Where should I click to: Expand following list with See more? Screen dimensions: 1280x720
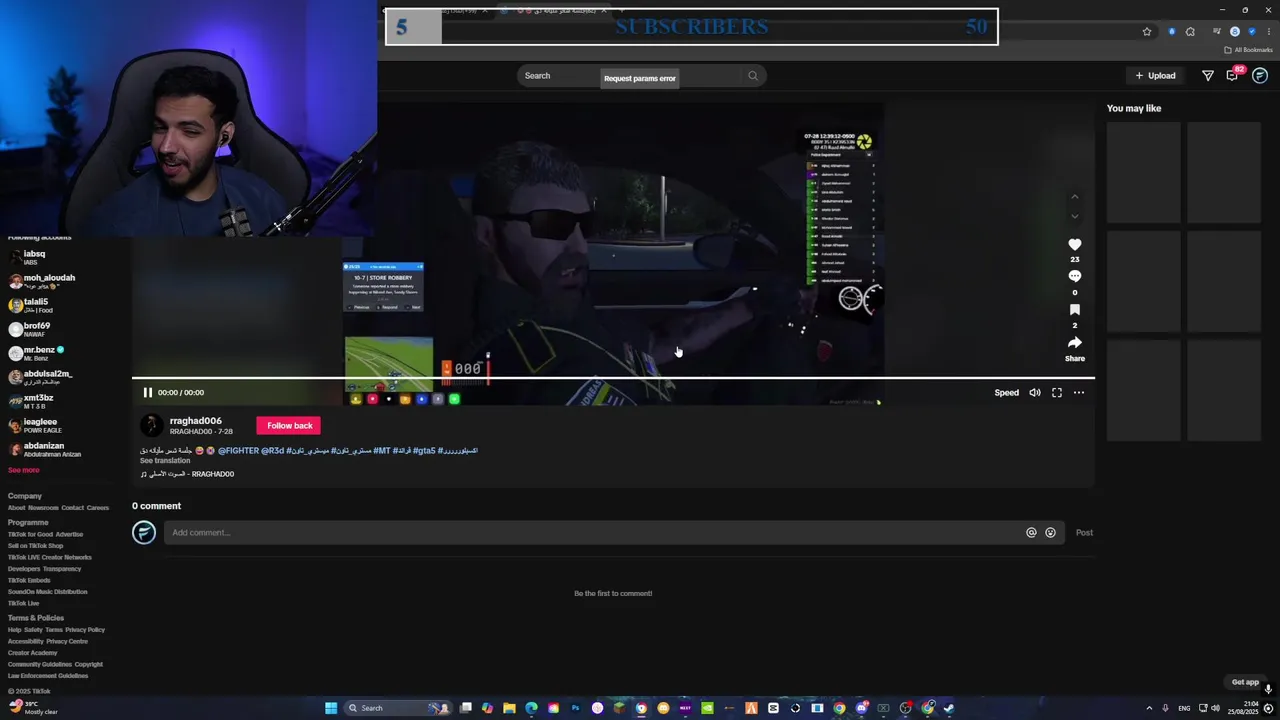(x=24, y=470)
